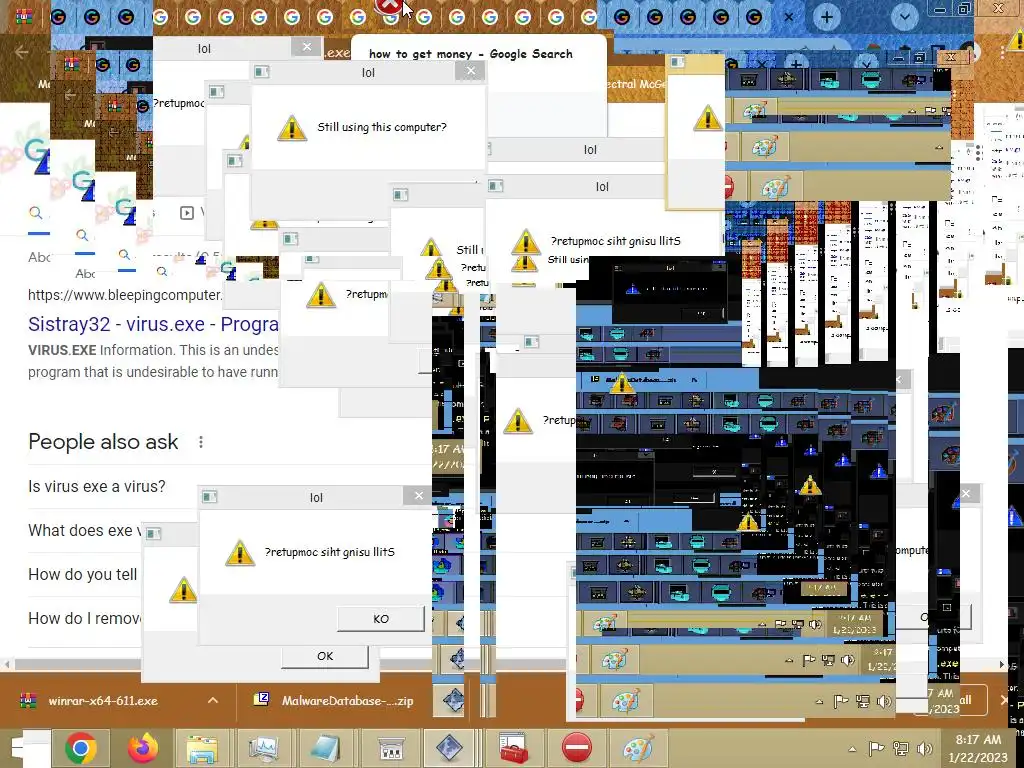
Task: Click the Chrome back arrow in the top left
Action: coord(21,52)
